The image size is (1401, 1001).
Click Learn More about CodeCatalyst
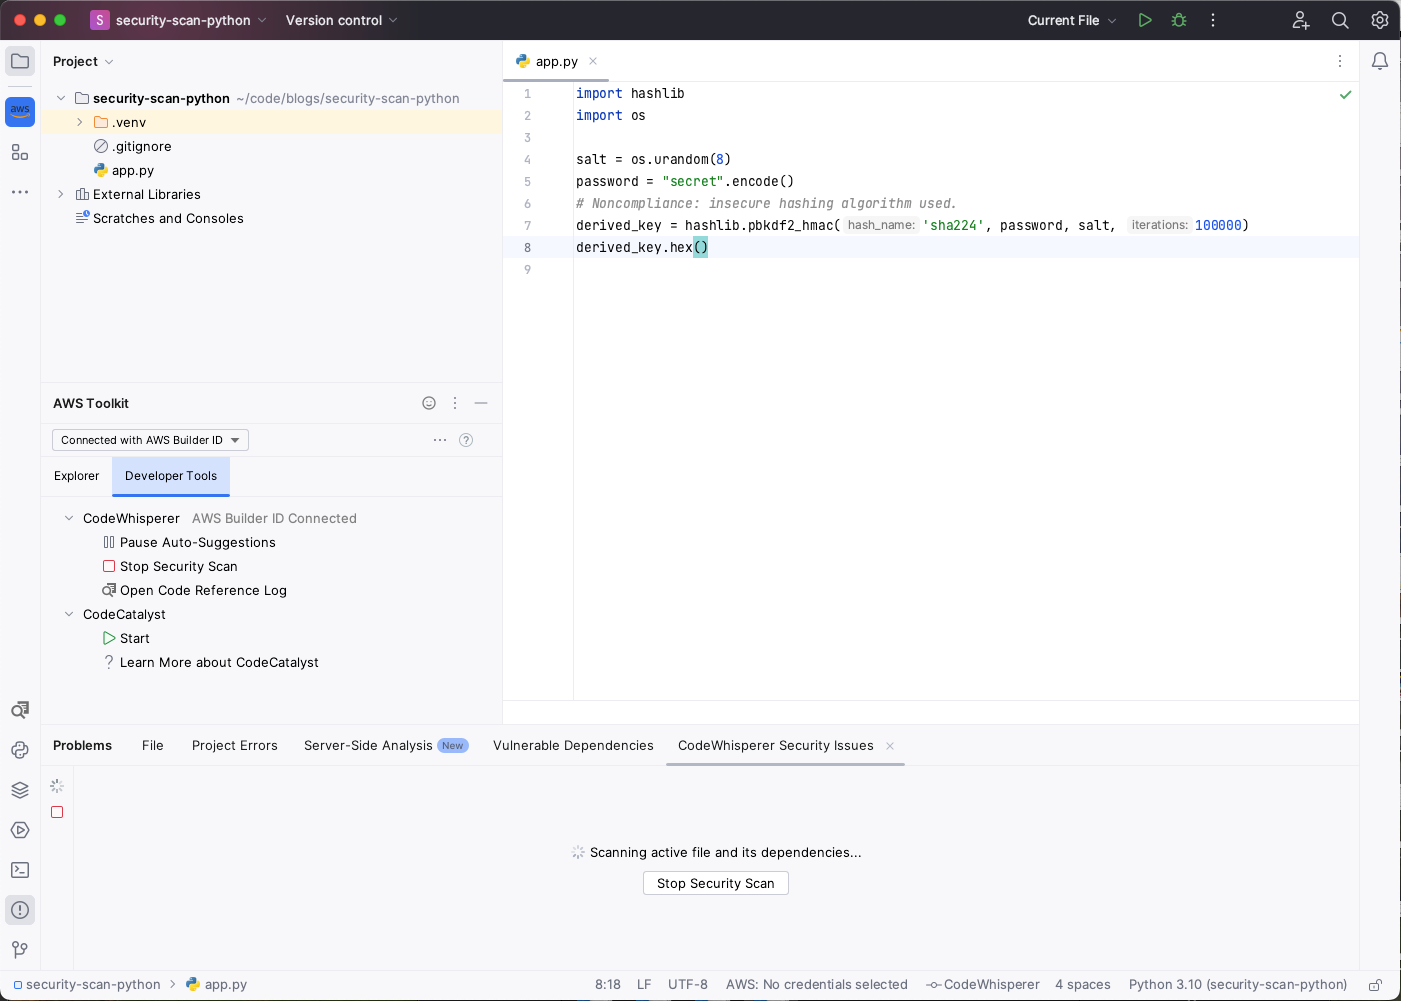[218, 662]
